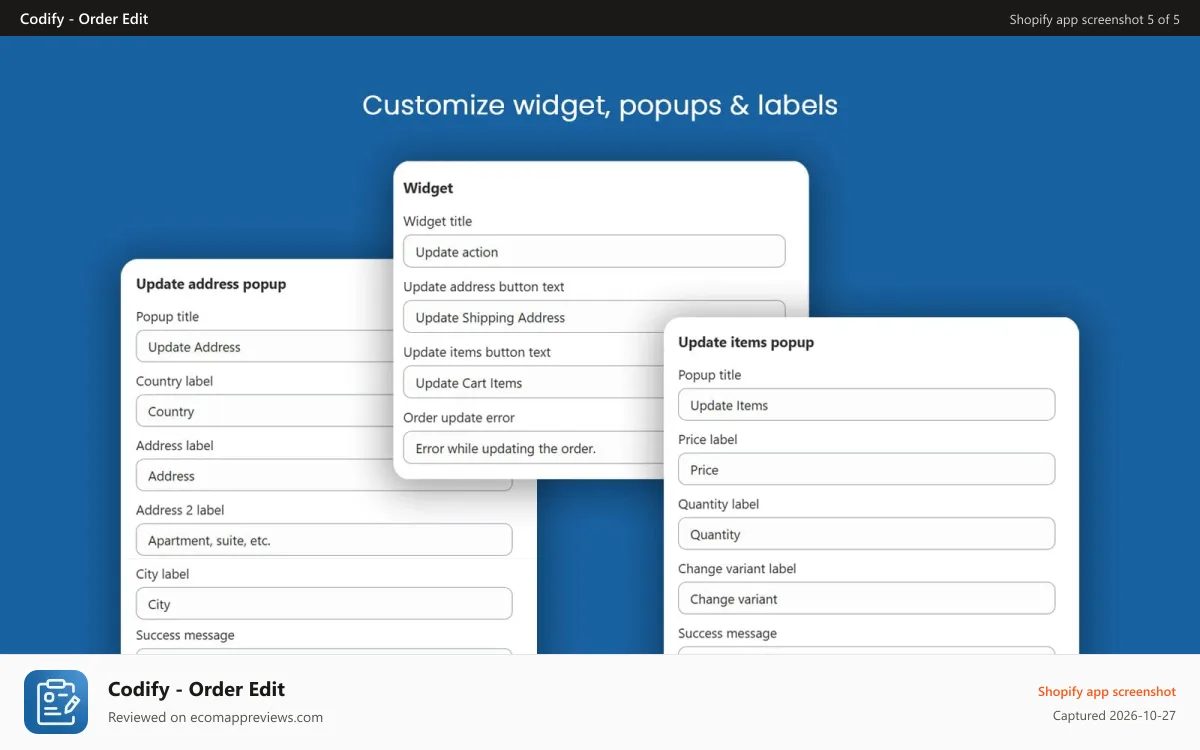
Task: Click the 'Widget' panel heading
Action: pyautogui.click(x=428, y=188)
